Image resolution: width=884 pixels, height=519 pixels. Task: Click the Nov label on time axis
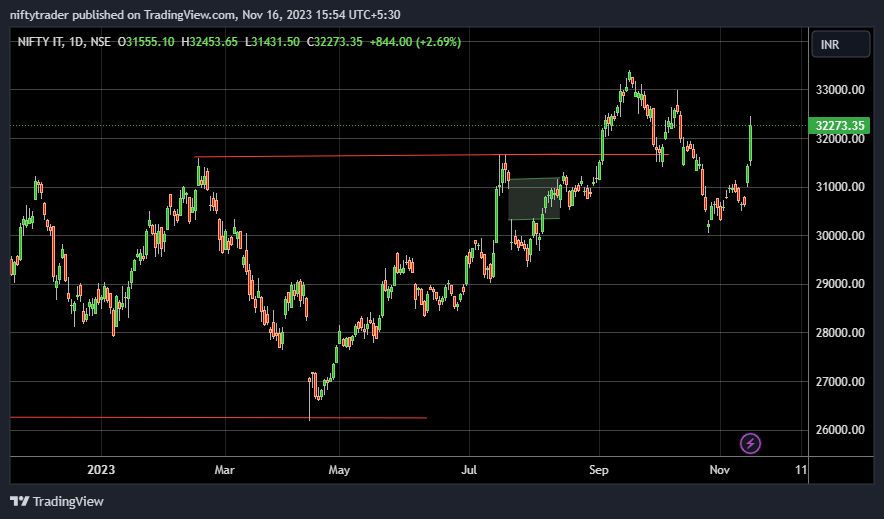point(719,469)
